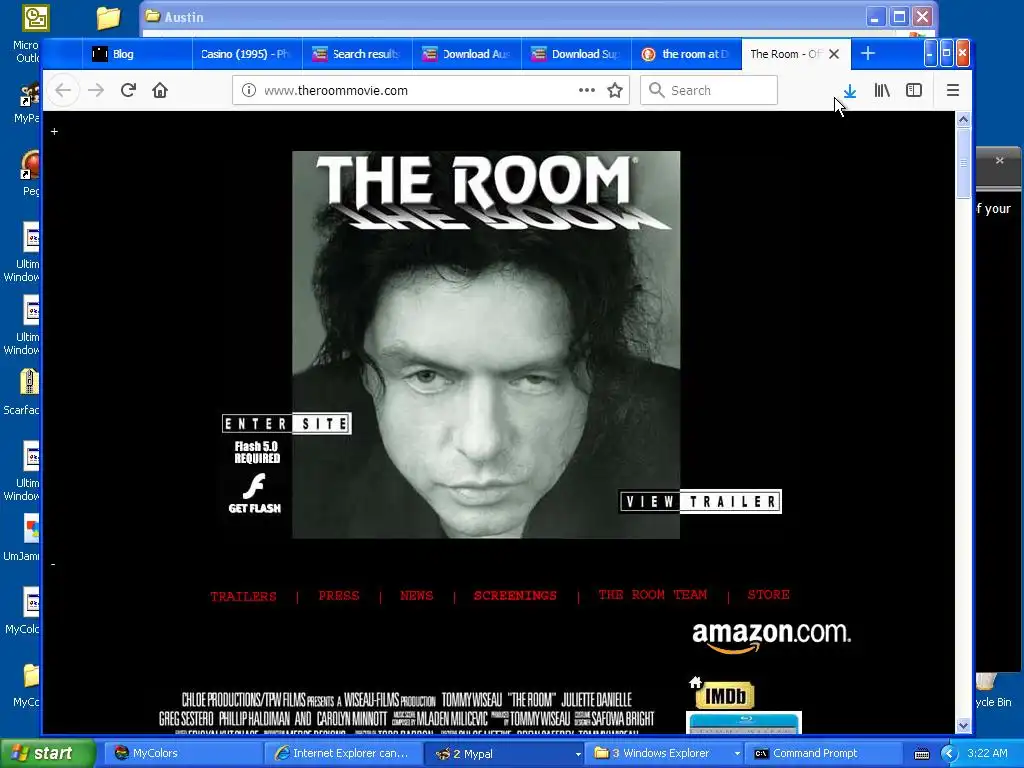Toggle the sidebar view icon
This screenshot has width=1024, height=768.
coord(914,90)
